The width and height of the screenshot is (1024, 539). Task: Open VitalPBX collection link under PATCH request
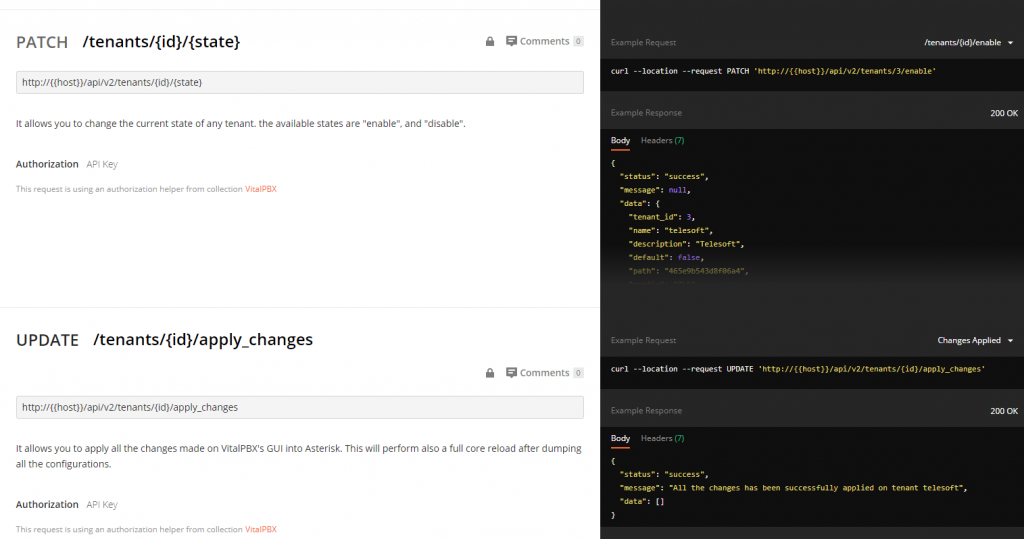261,189
